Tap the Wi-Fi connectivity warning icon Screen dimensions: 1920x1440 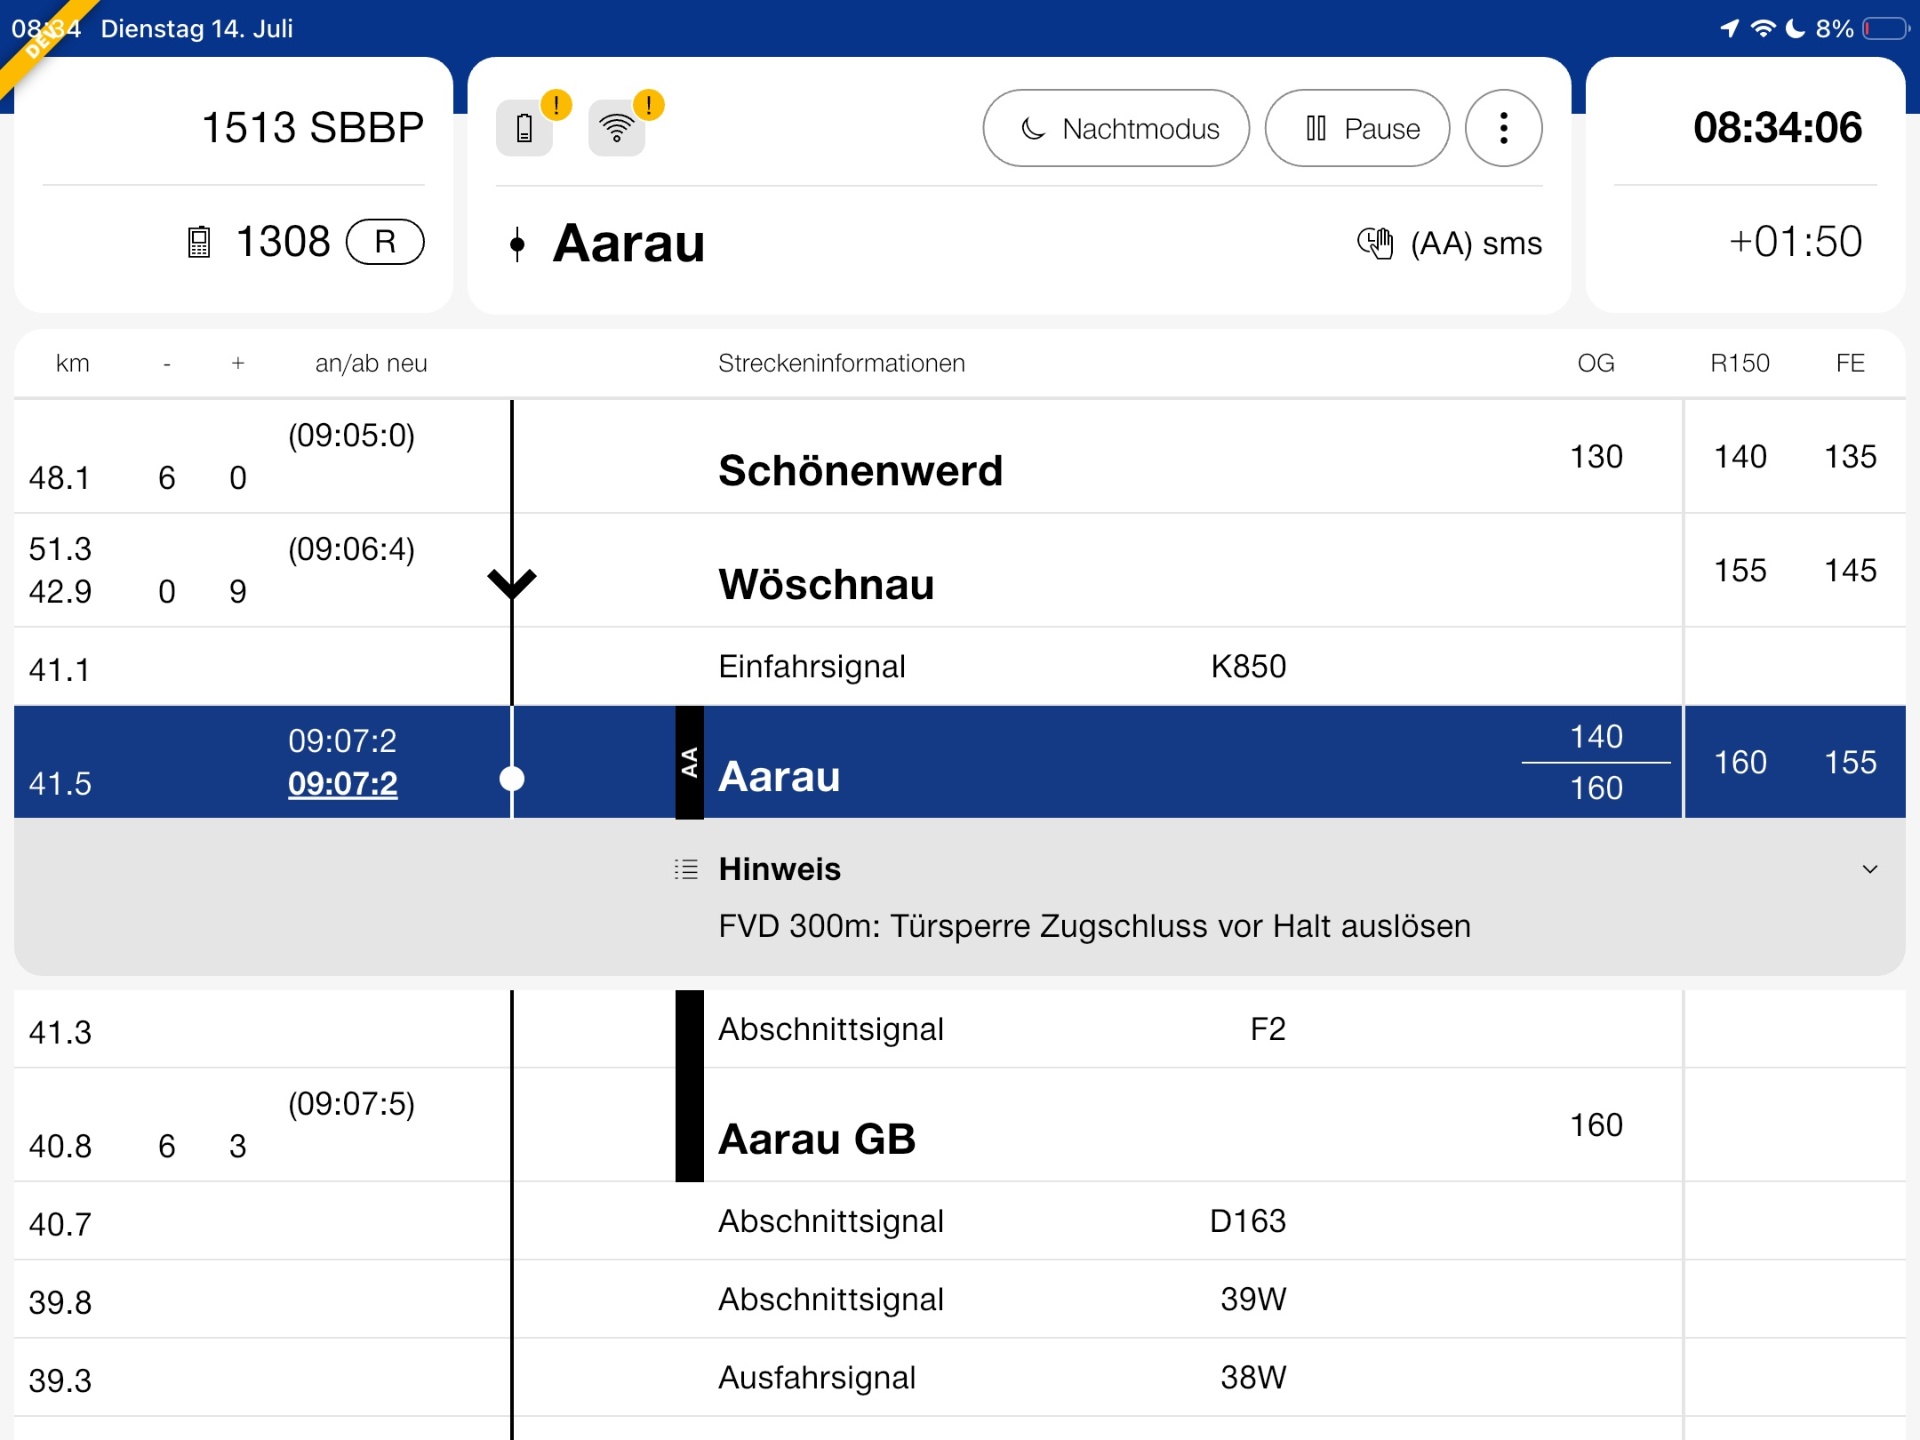[x=616, y=128]
